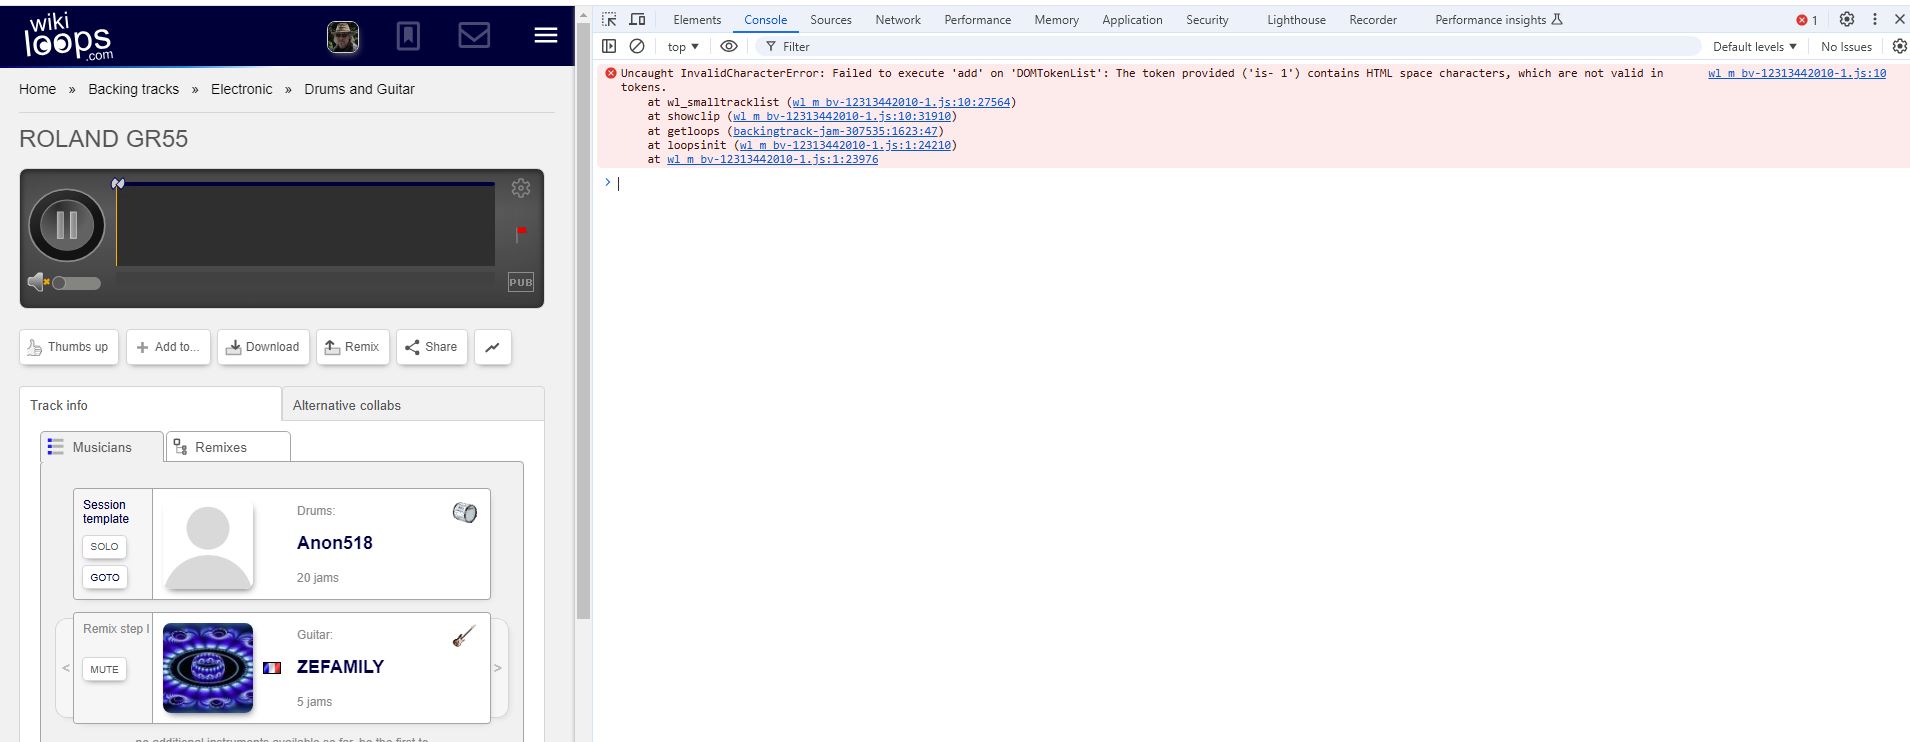Open console settings gear
Image resolution: width=1910 pixels, height=742 pixels.
pos(1899,46)
